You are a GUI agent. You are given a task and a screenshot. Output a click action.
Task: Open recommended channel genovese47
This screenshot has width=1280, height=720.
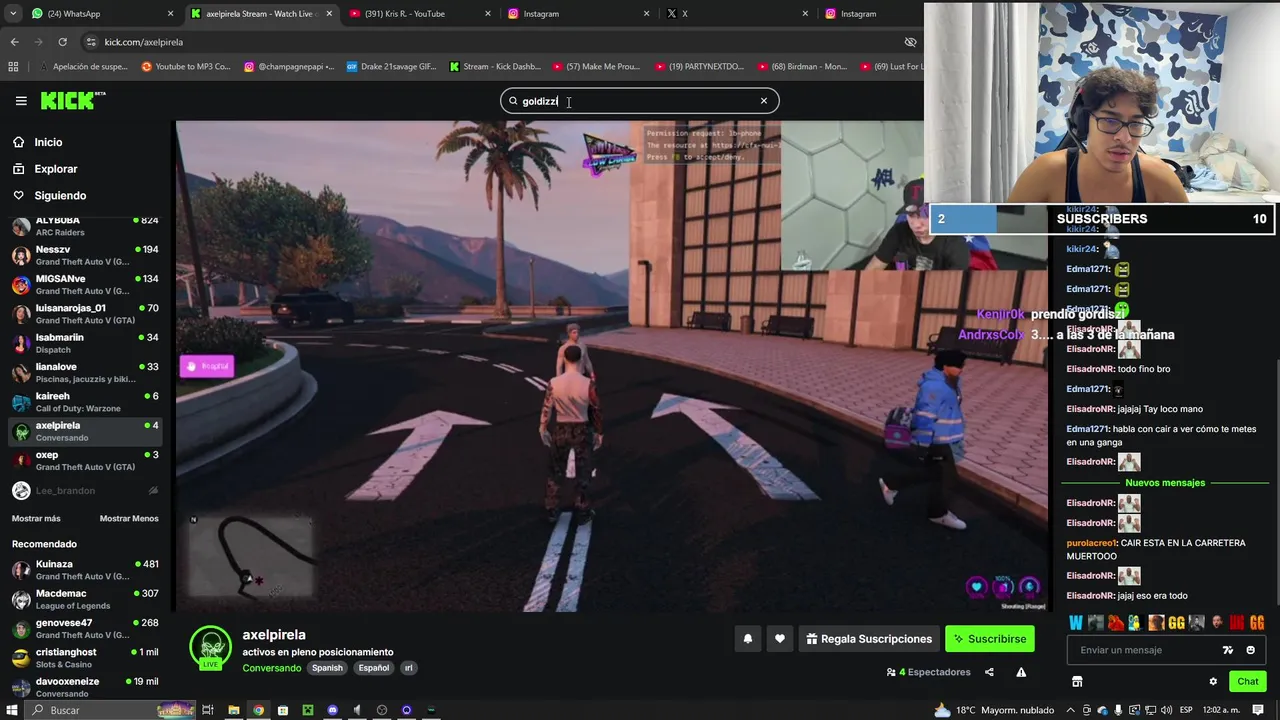point(85,628)
